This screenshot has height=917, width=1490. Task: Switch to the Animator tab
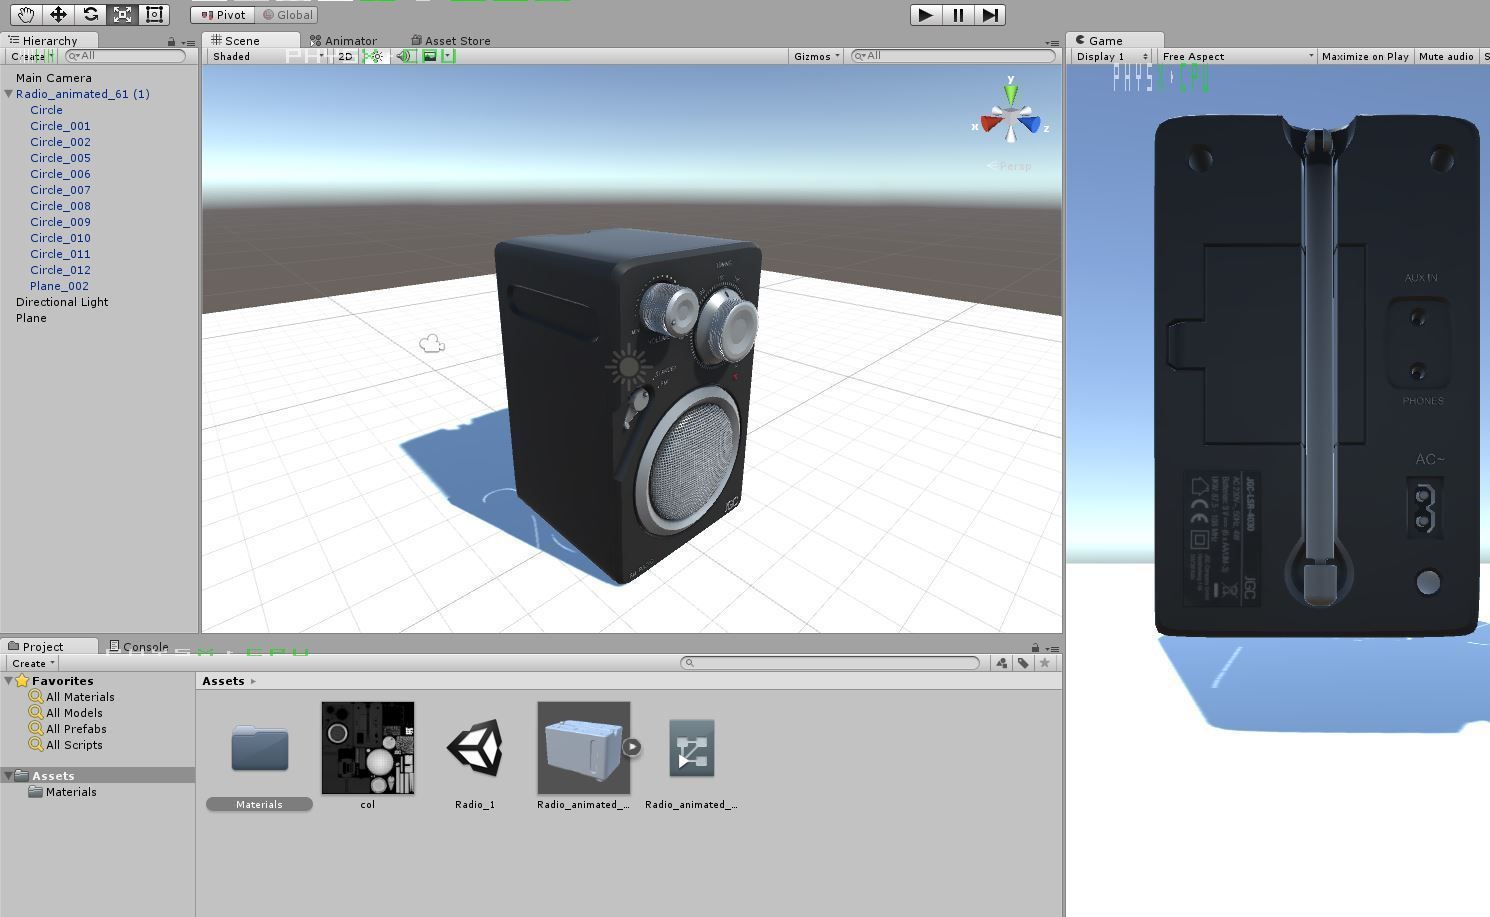tap(349, 40)
